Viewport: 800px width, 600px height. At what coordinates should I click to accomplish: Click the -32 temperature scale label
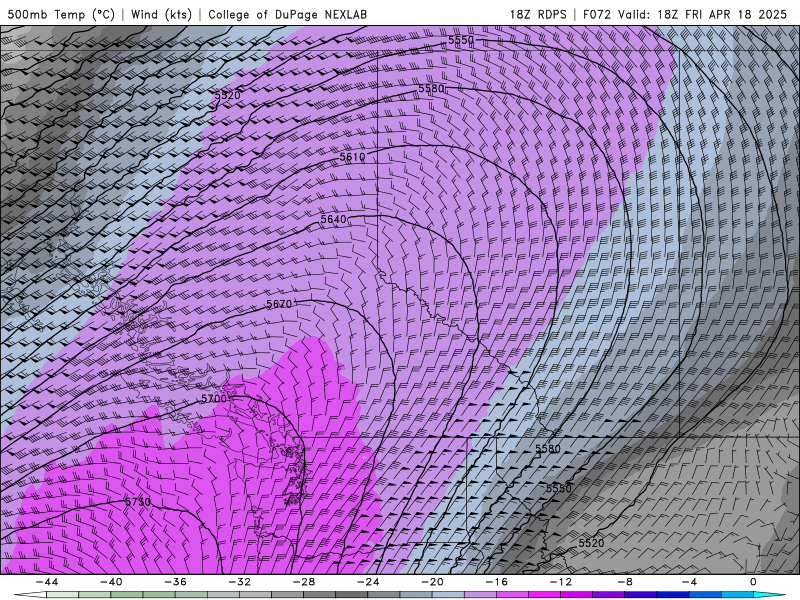(x=240, y=582)
